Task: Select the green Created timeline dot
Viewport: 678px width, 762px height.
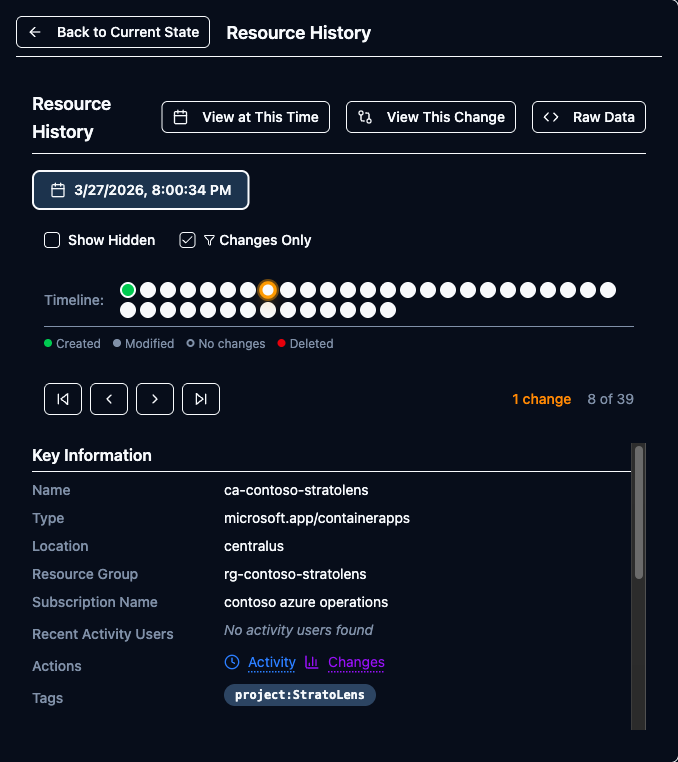Action: coord(128,290)
